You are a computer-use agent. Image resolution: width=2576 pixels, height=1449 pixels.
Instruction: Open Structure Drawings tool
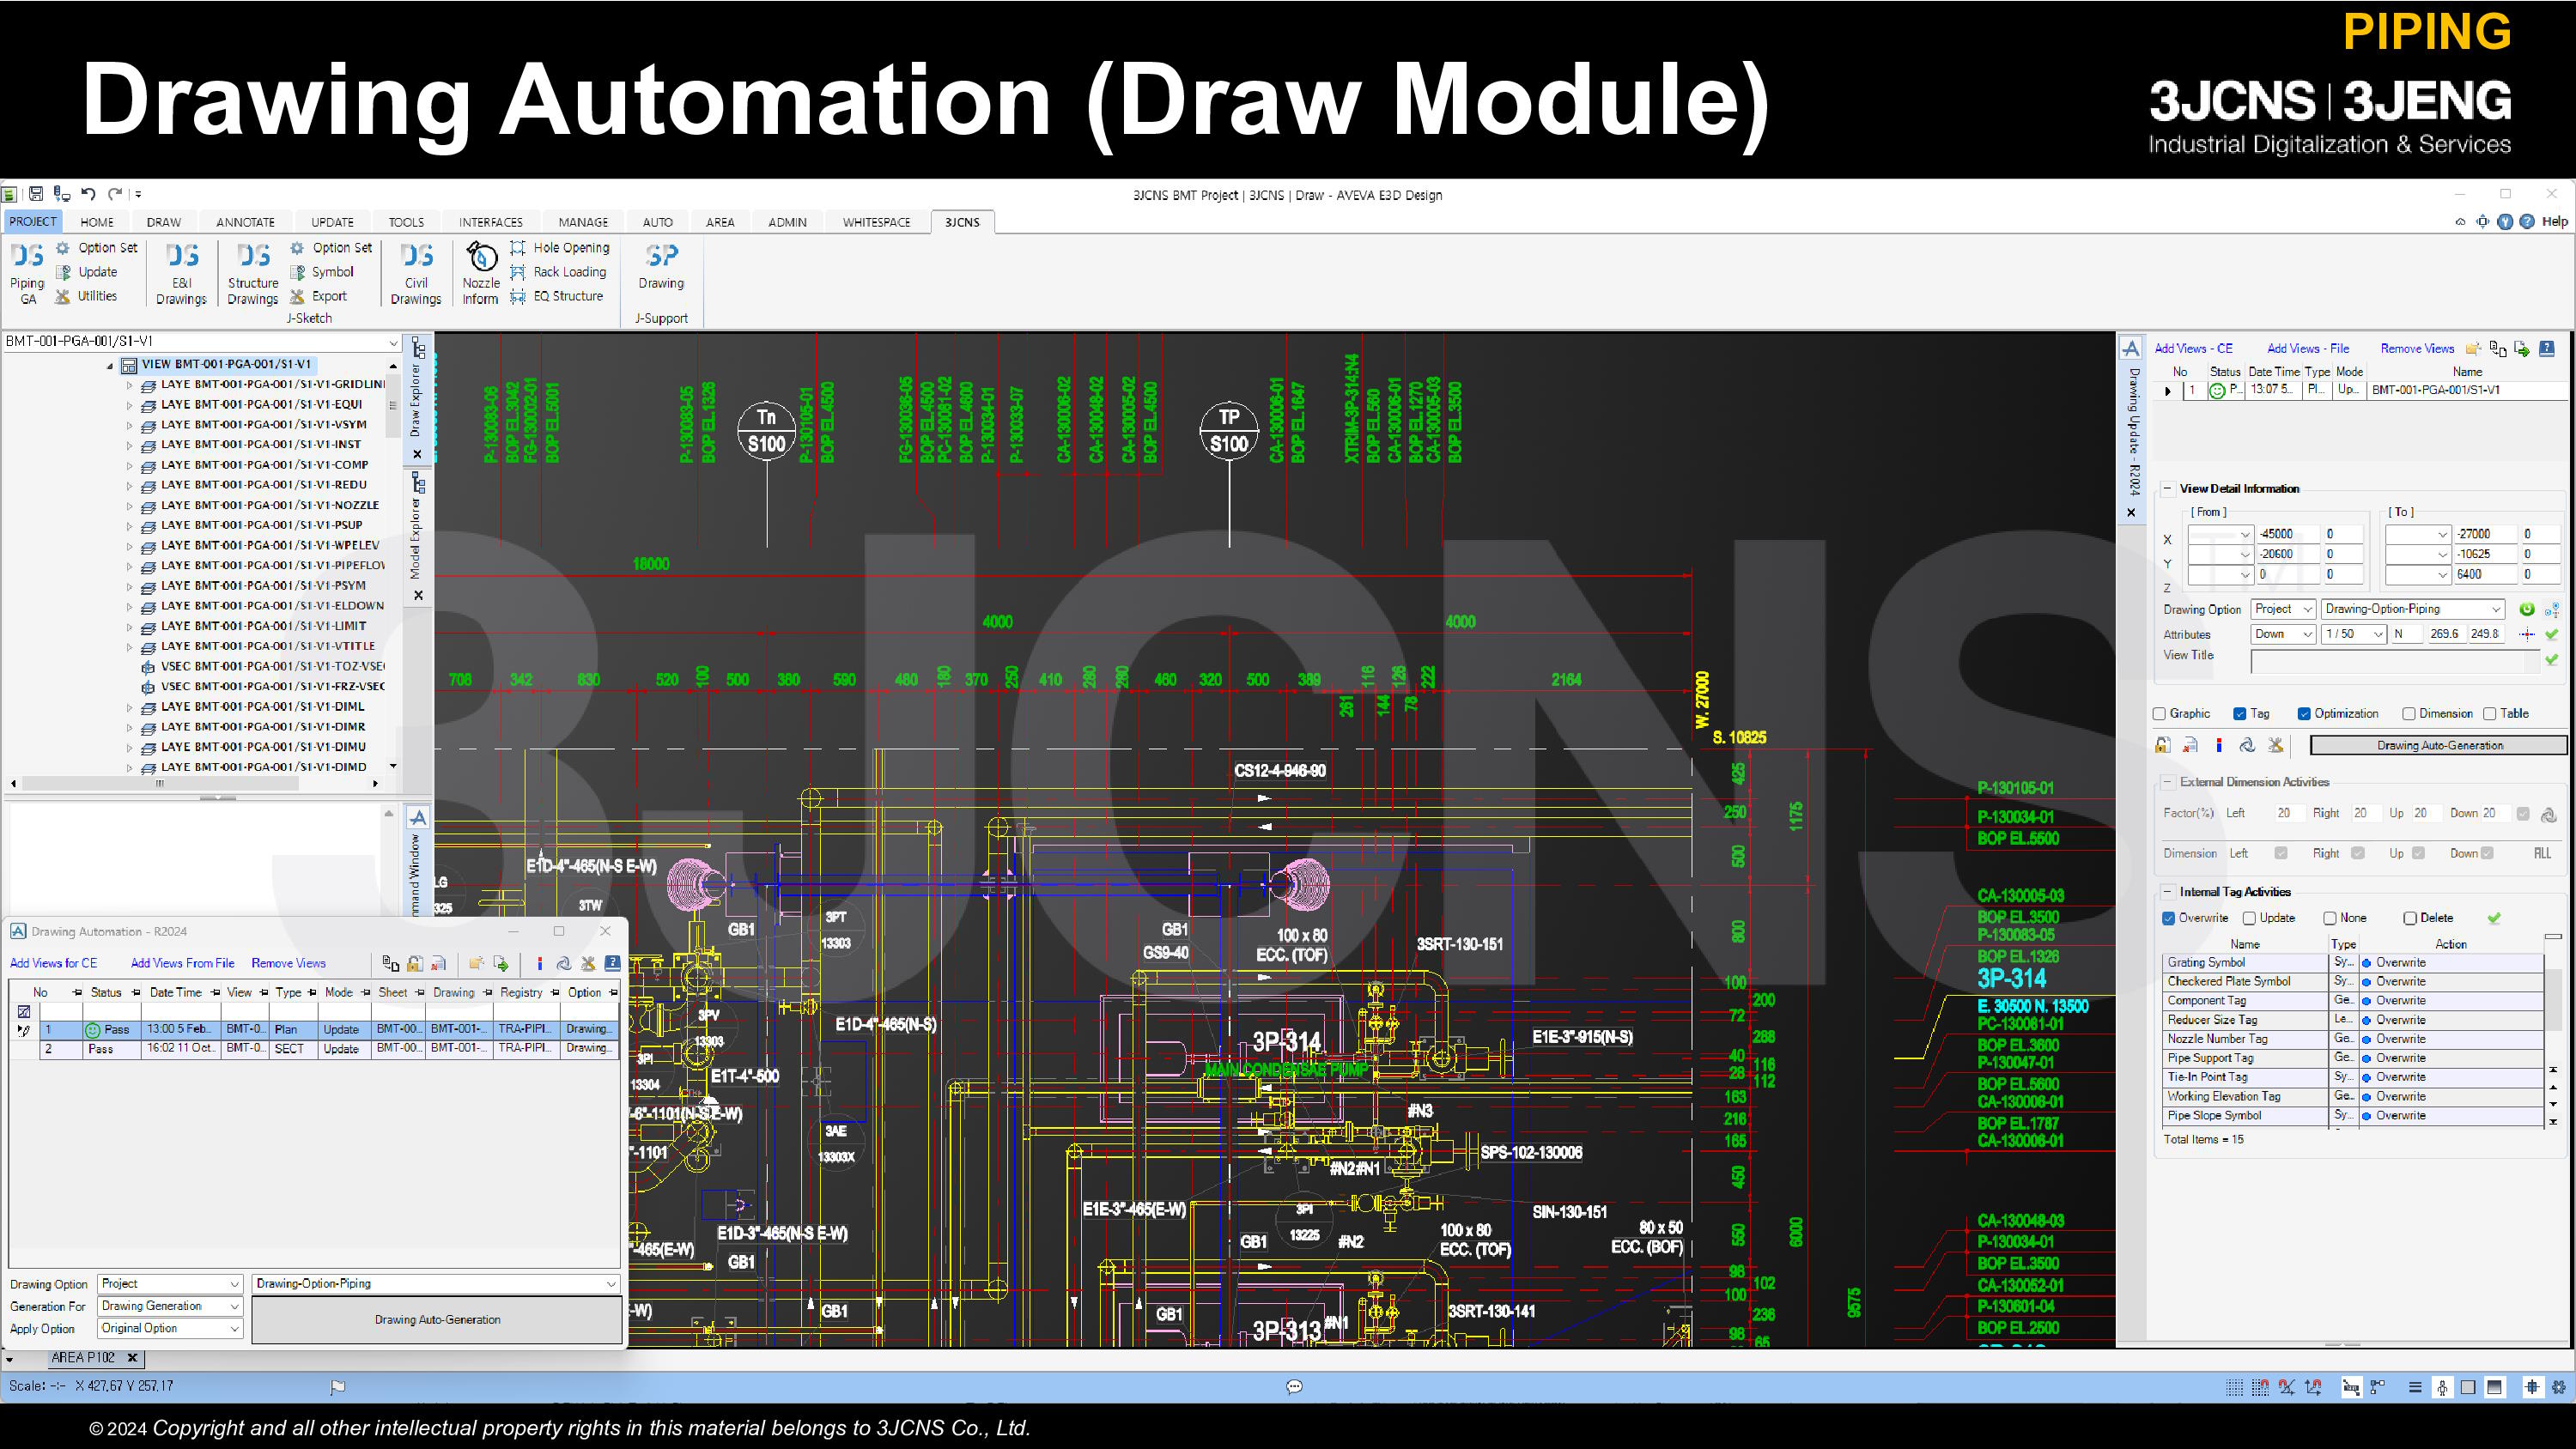point(253,272)
